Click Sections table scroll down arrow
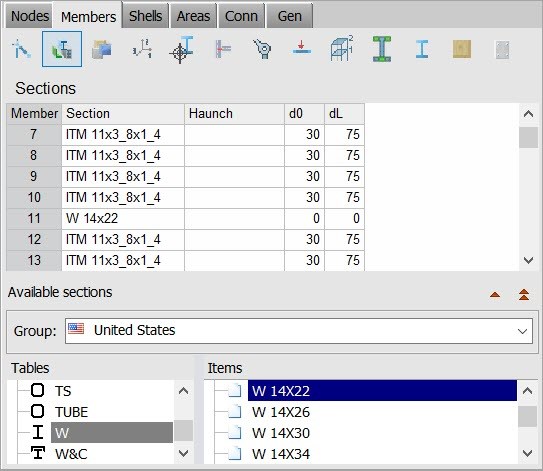 pos(528,260)
